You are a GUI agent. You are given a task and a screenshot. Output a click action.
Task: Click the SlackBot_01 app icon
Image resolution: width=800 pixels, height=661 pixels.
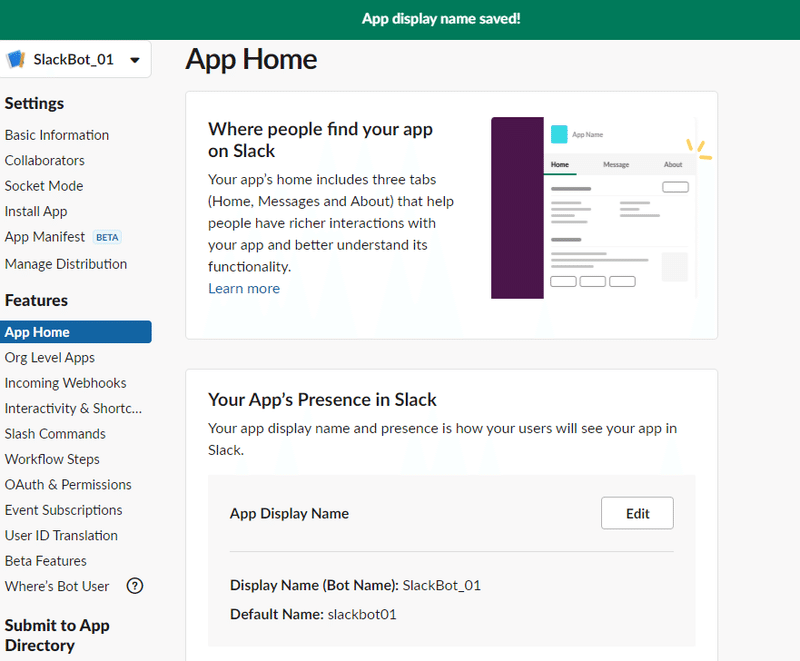click(16, 60)
